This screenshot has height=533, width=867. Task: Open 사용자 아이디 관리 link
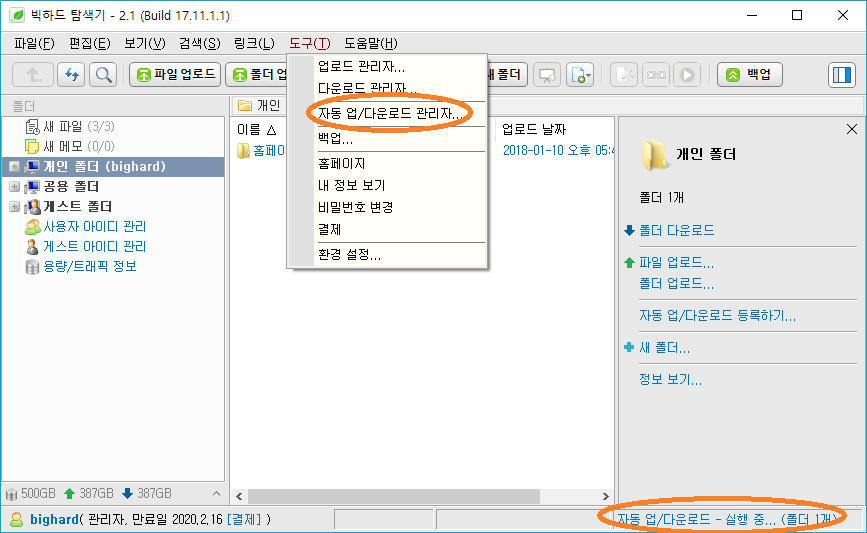tap(95, 226)
